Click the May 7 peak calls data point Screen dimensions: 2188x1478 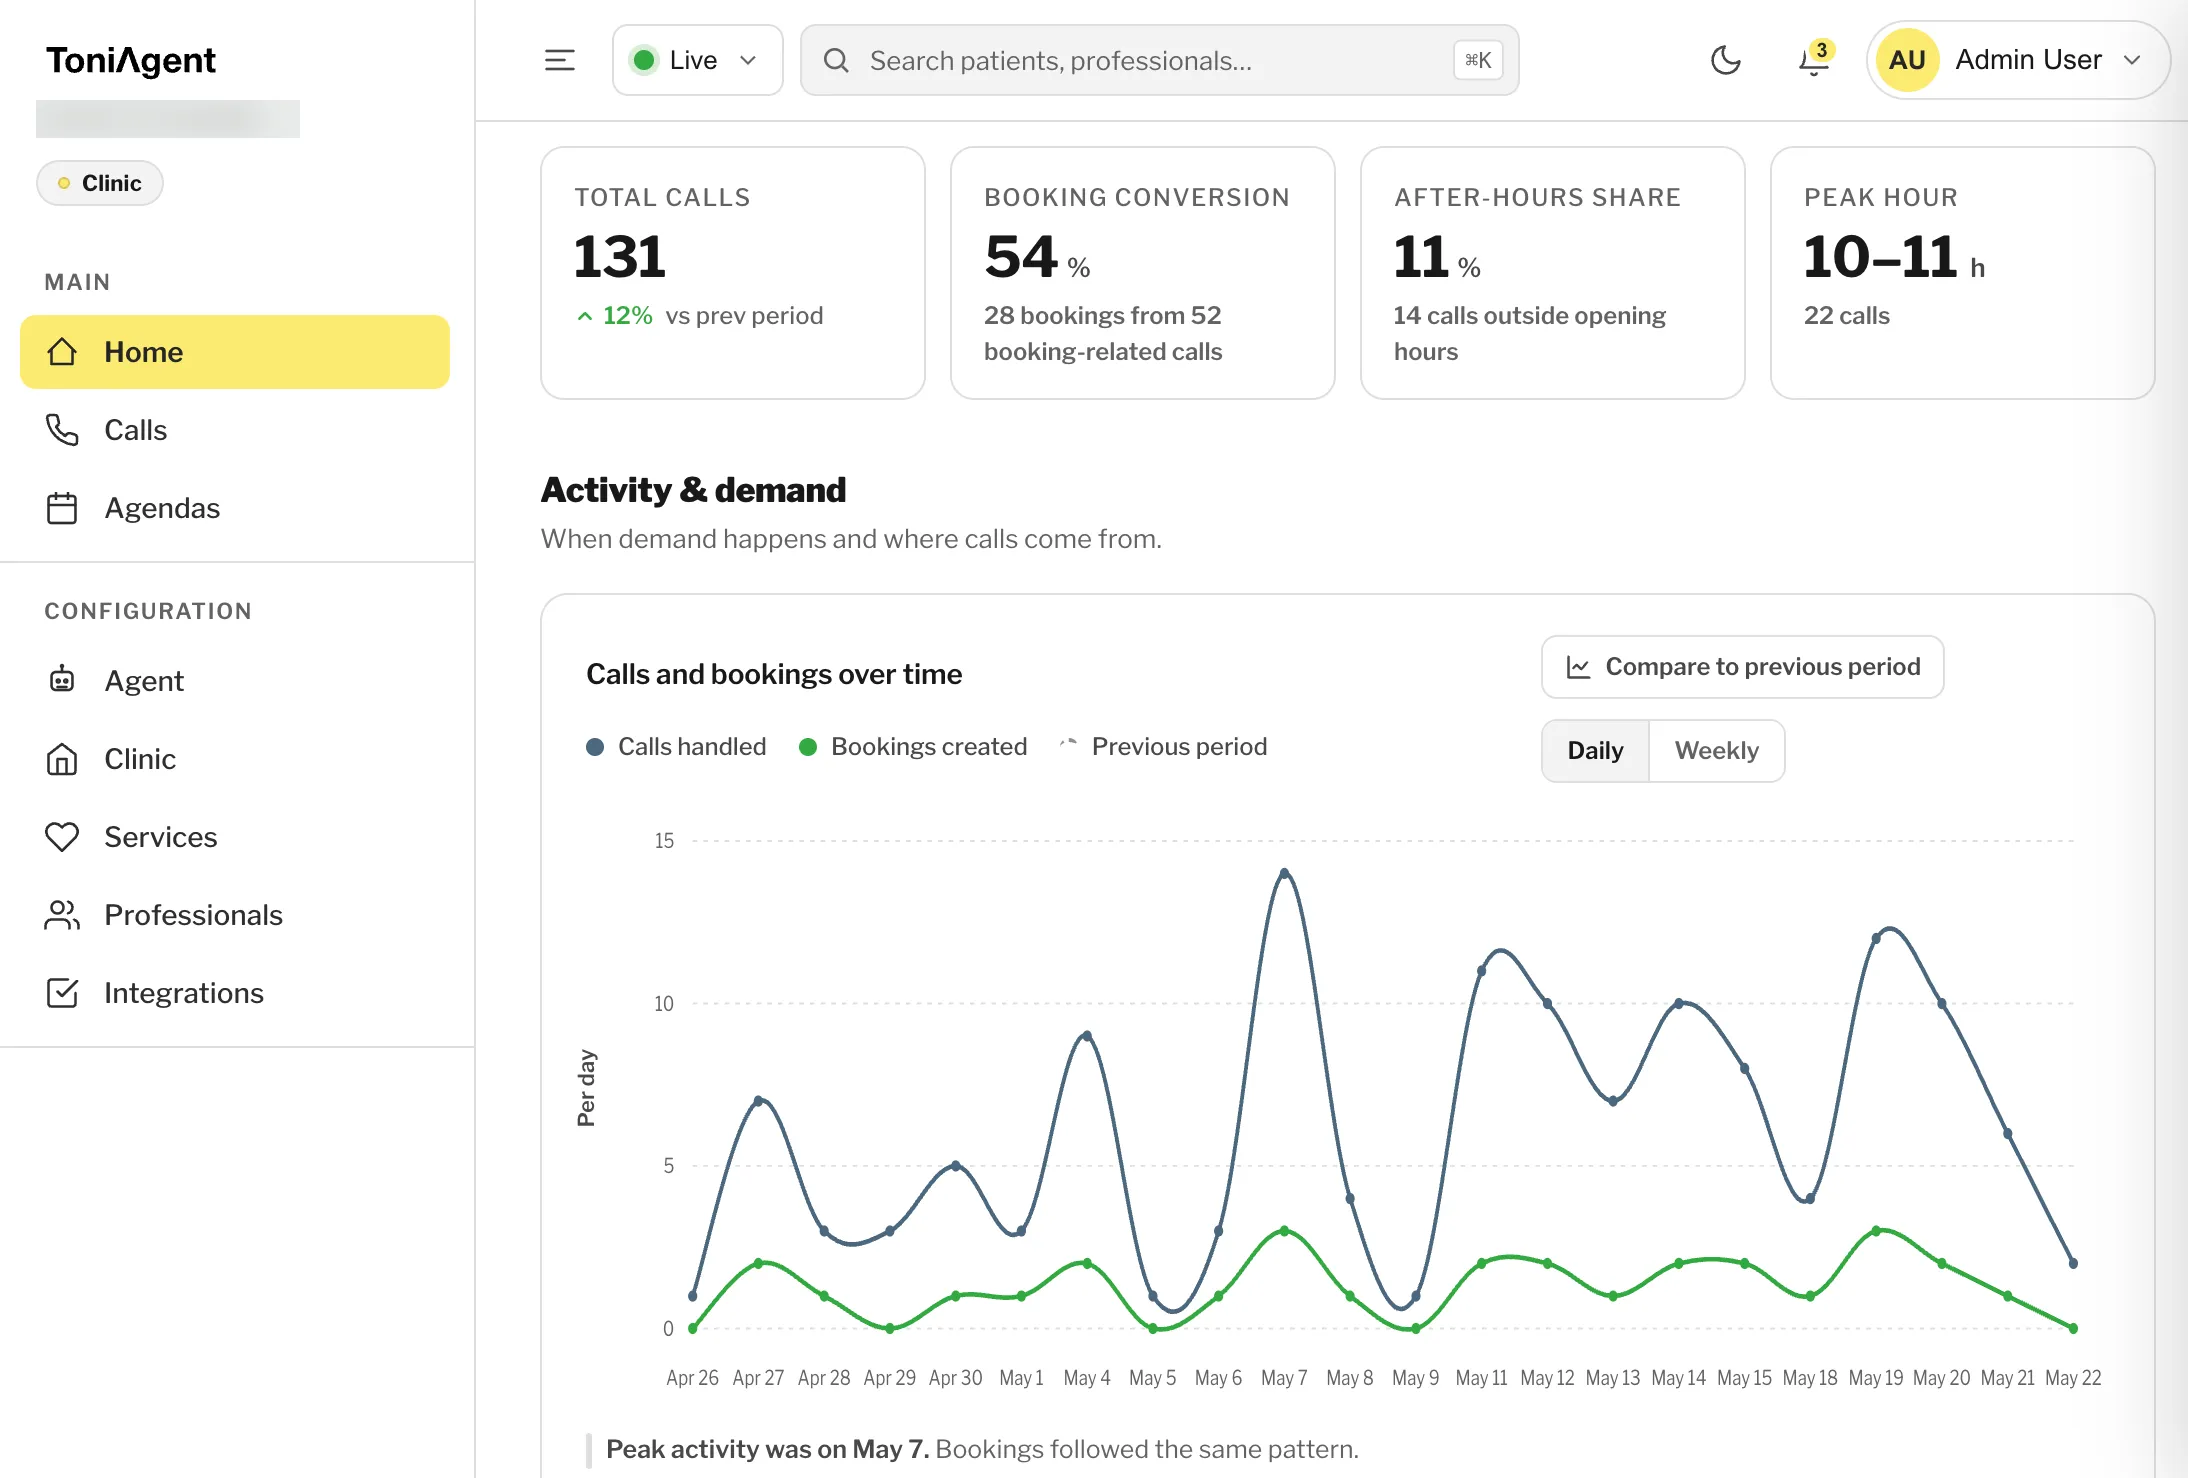tap(1285, 873)
